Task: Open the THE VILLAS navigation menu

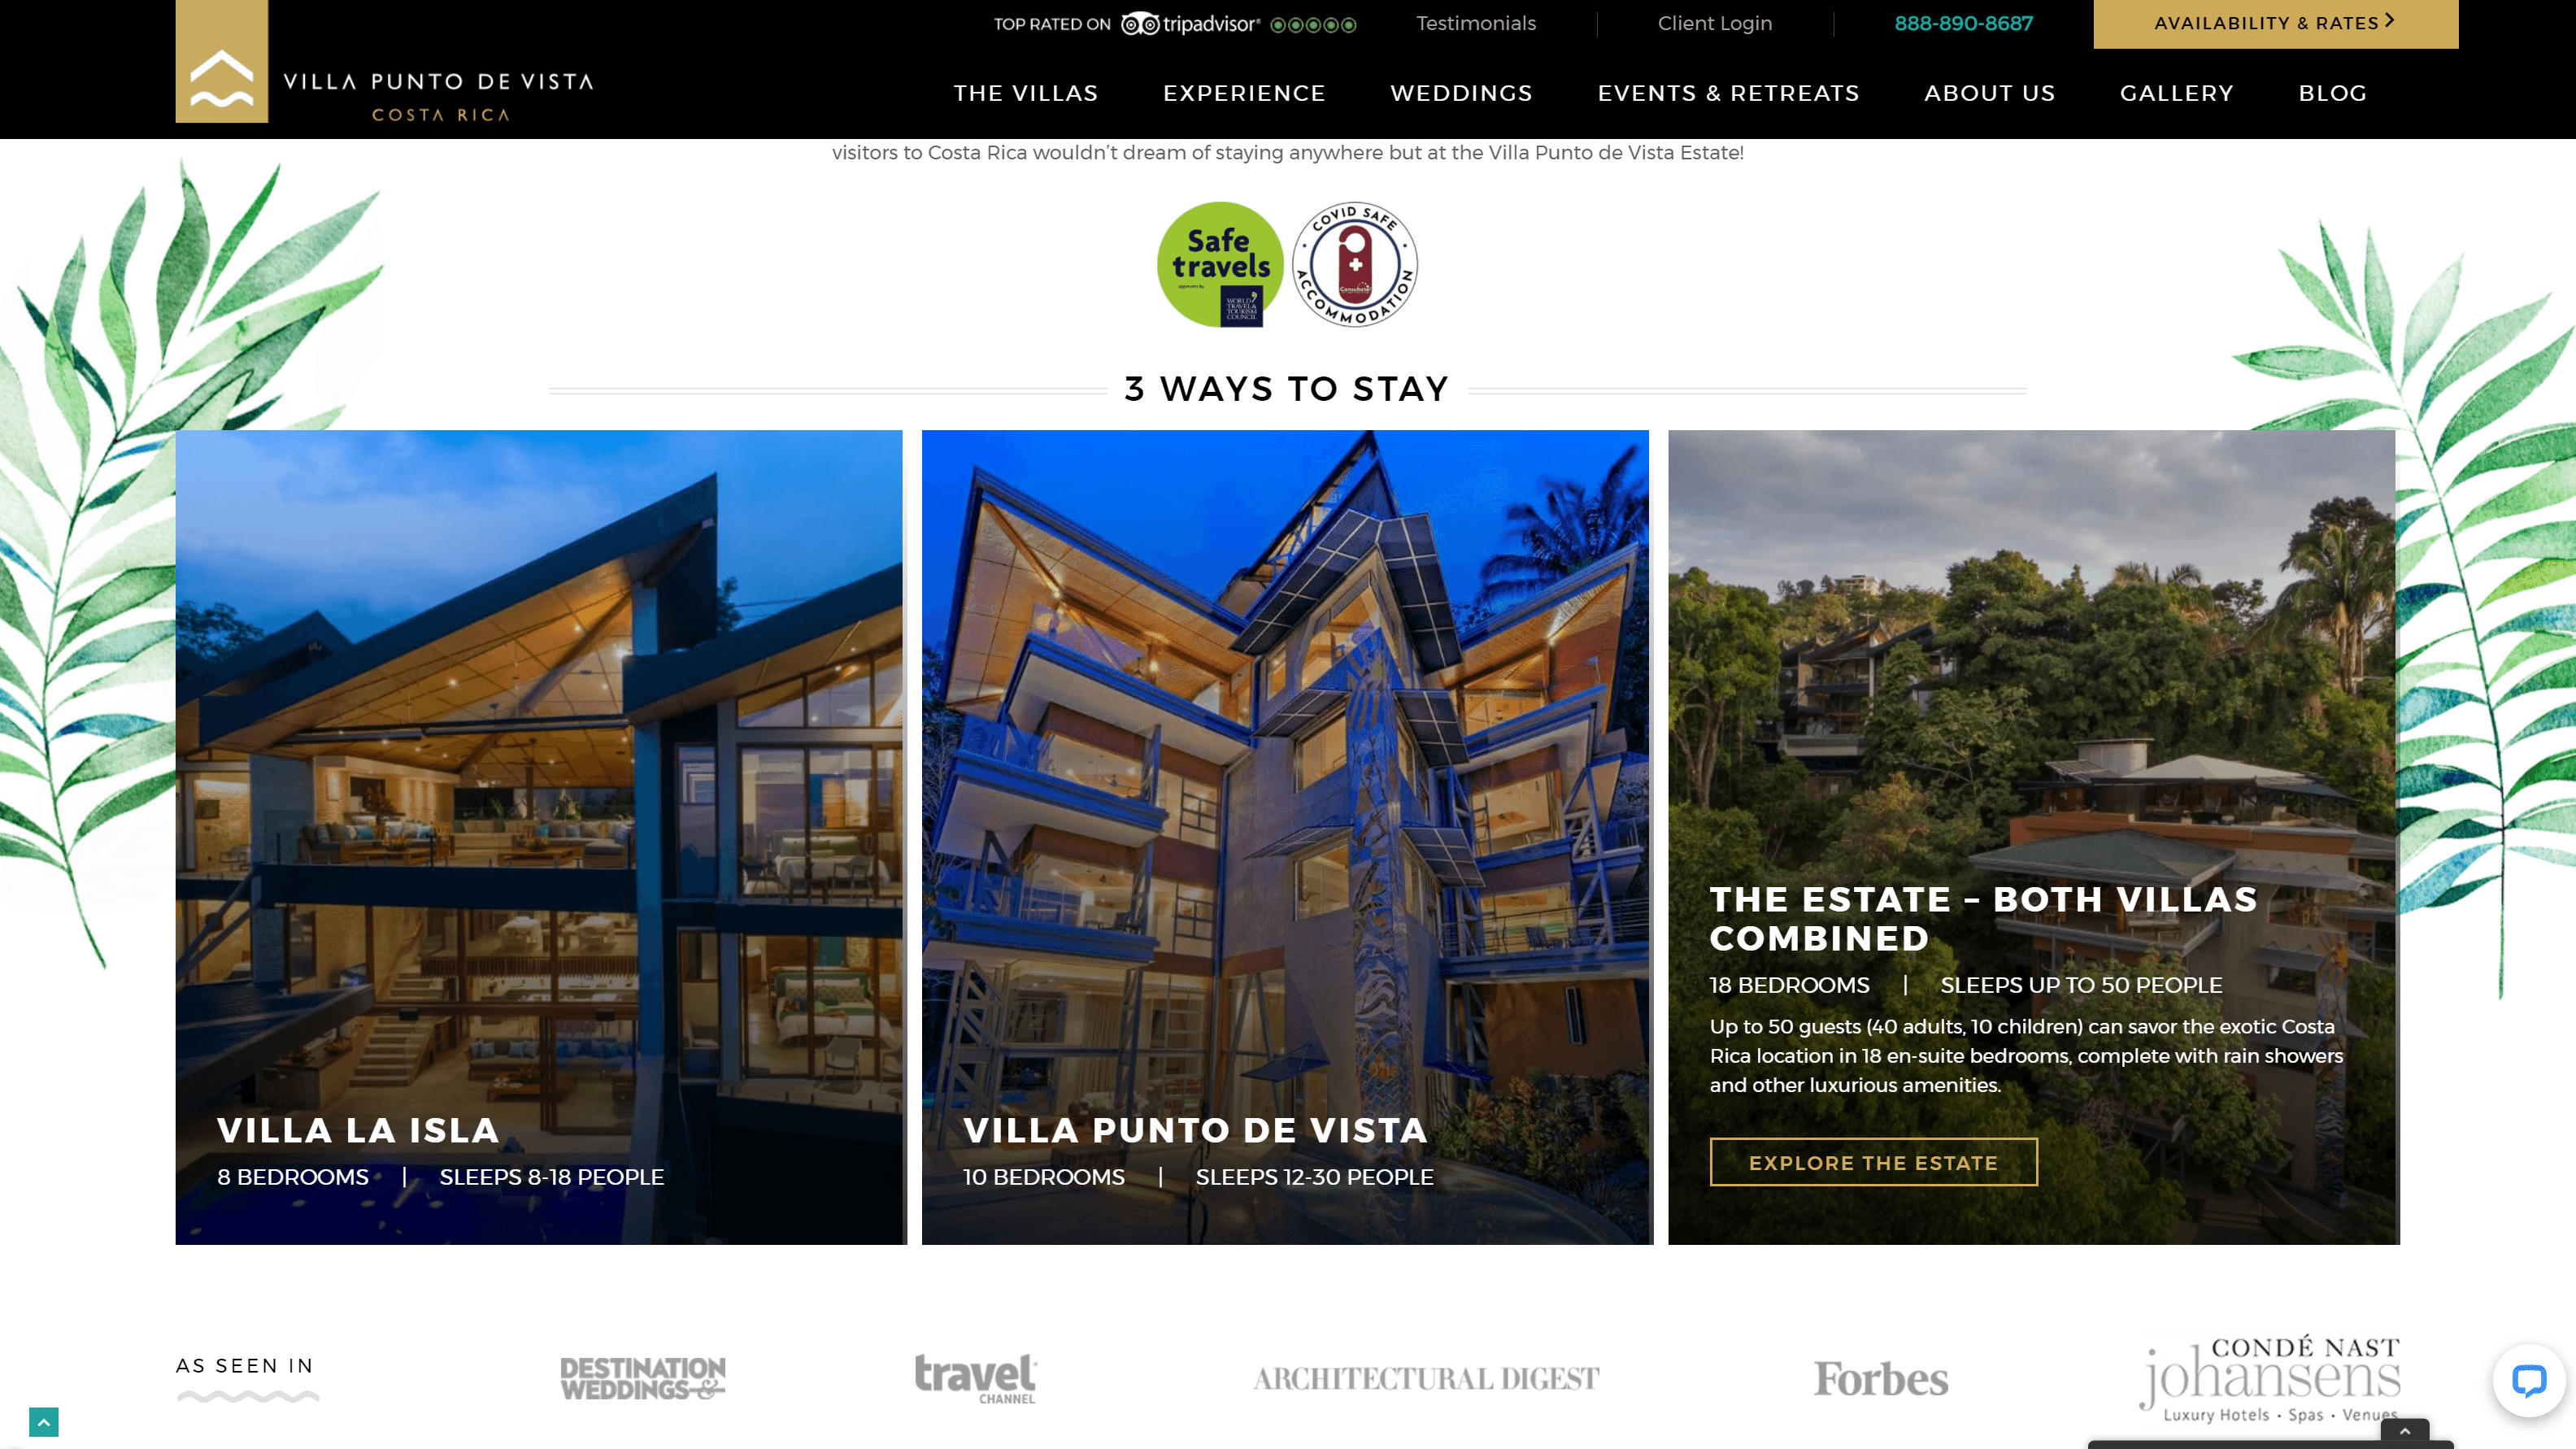Action: (x=1026, y=92)
